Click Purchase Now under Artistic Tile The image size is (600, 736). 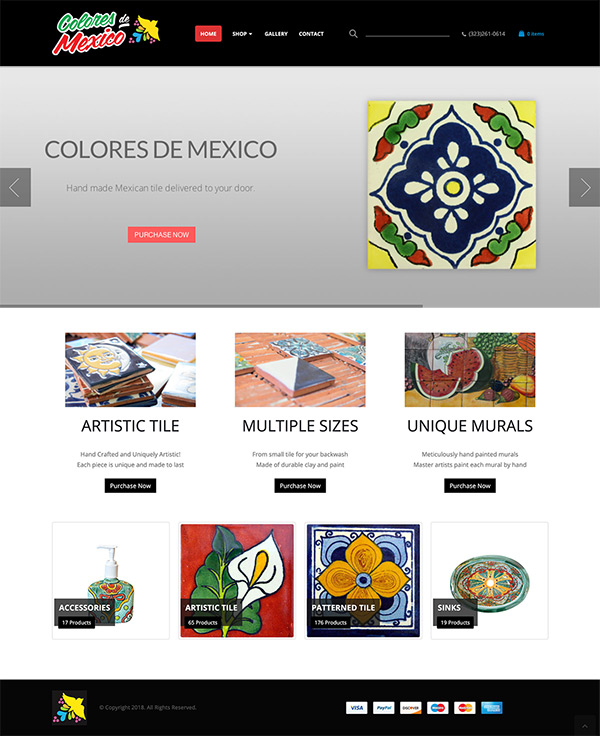coord(130,486)
